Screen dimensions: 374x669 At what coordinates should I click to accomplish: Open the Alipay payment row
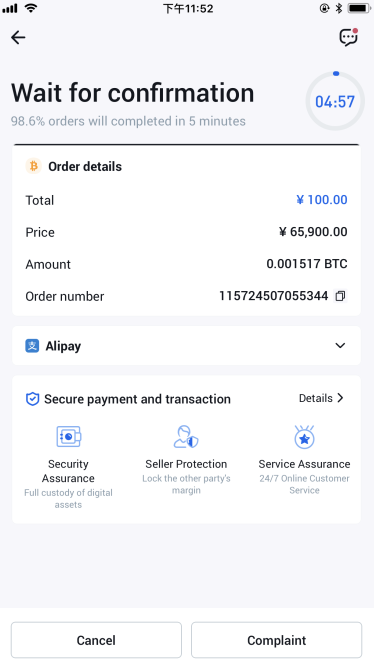pos(186,346)
